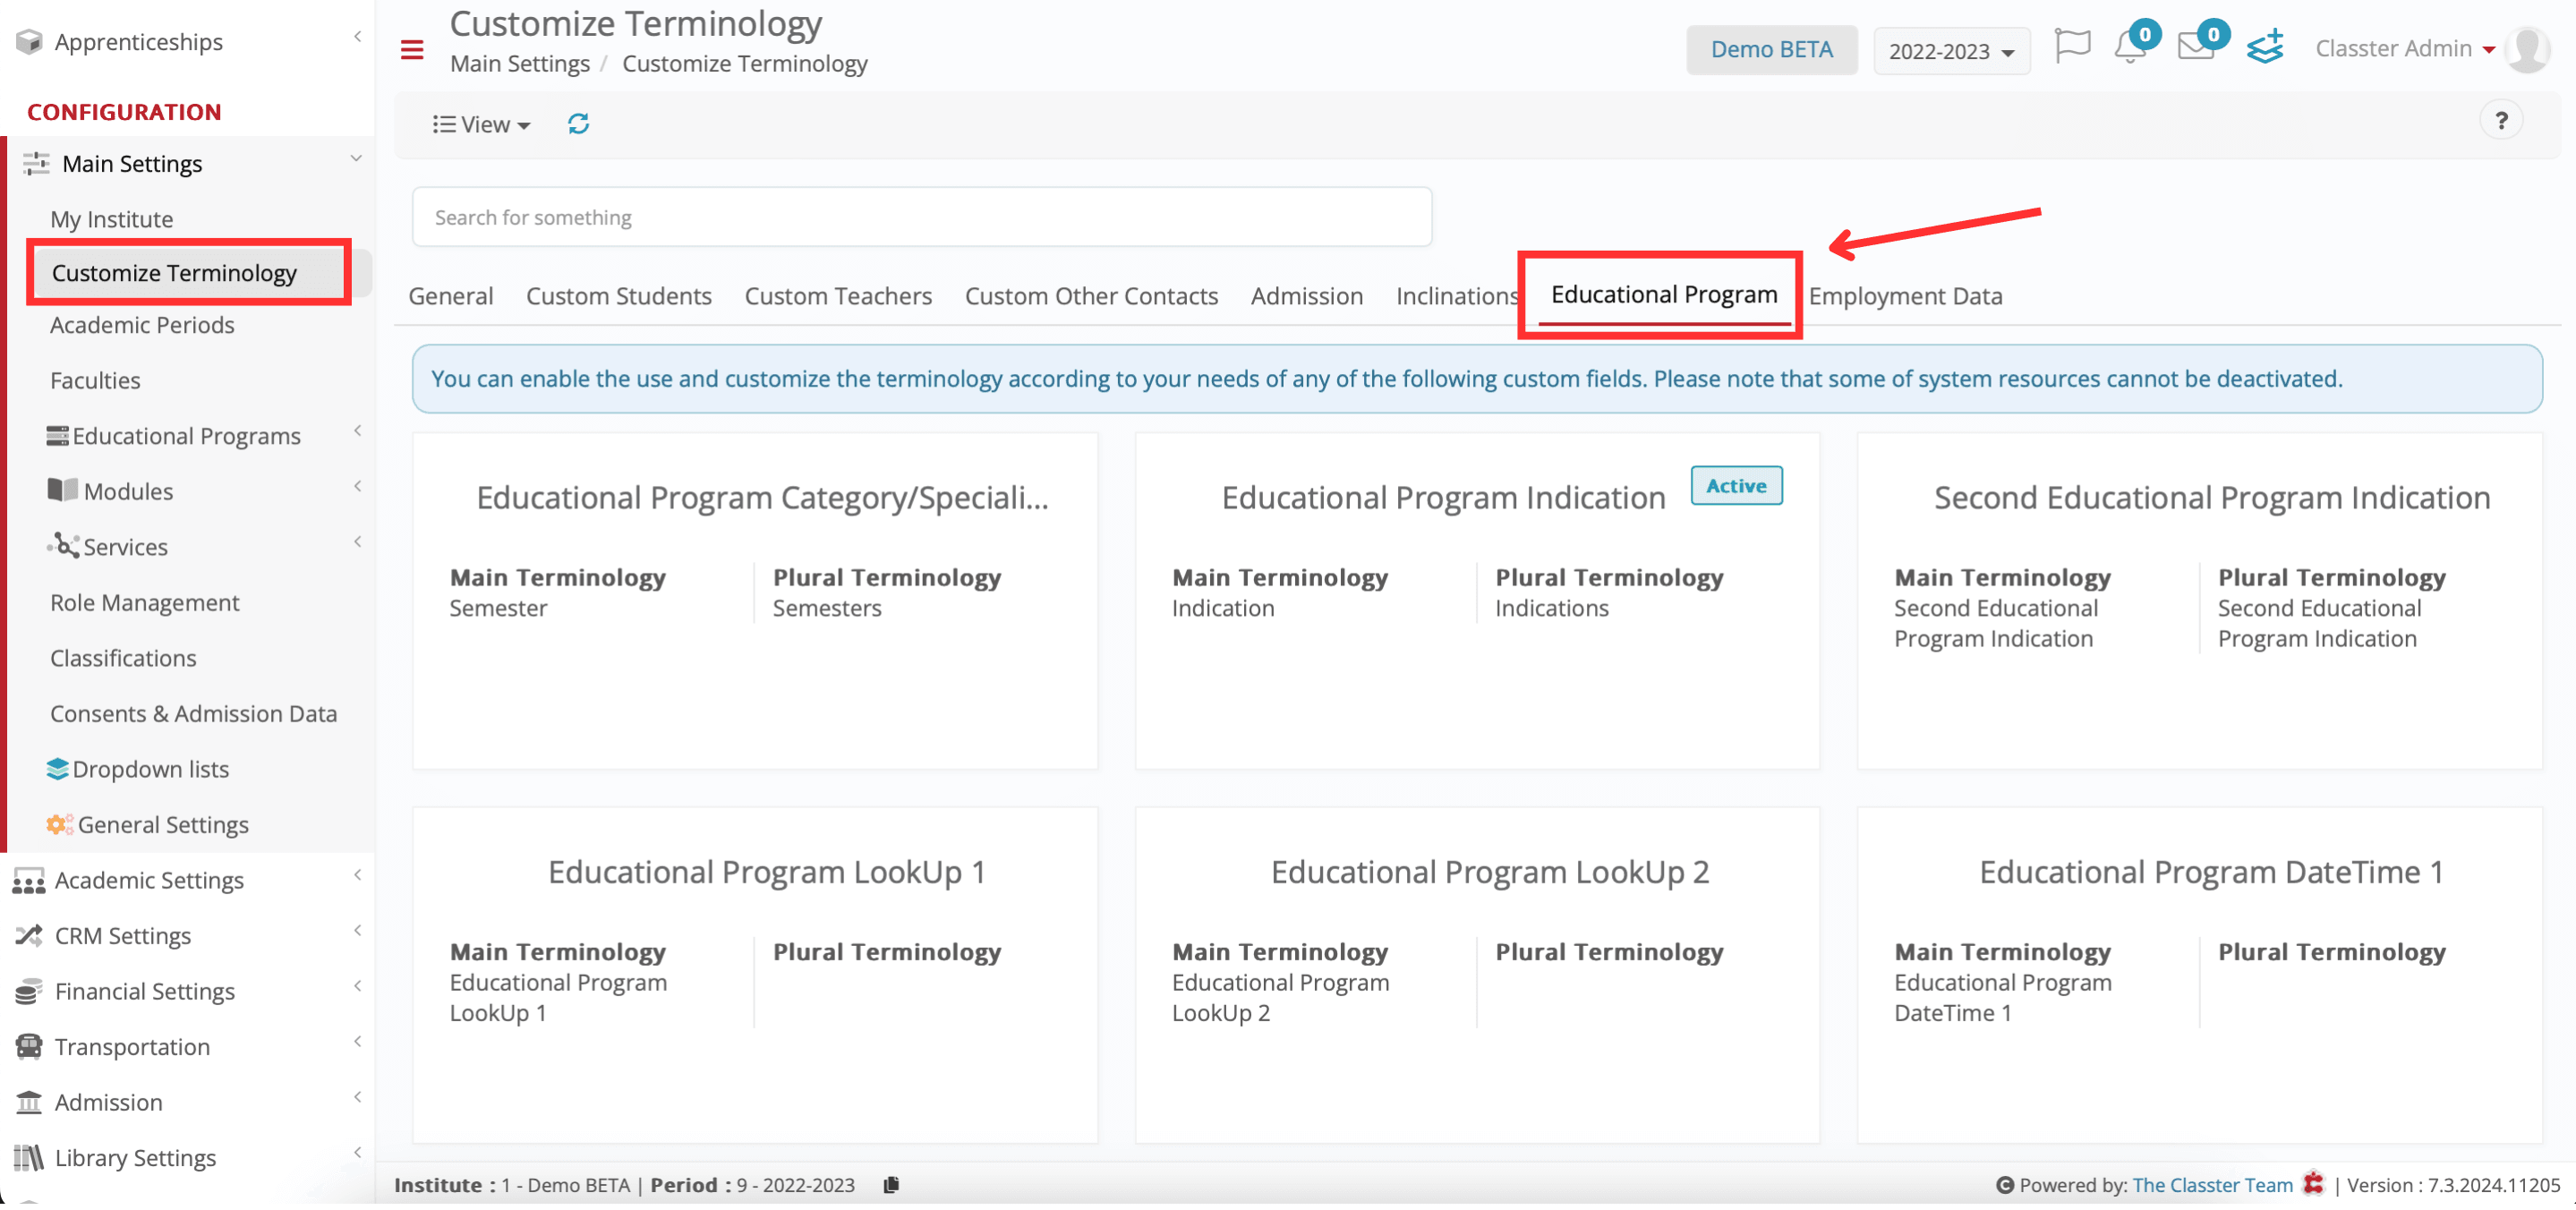Image resolution: width=2576 pixels, height=1210 pixels.
Task: Click the user avatar picture
Action: click(x=2528, y=49)
